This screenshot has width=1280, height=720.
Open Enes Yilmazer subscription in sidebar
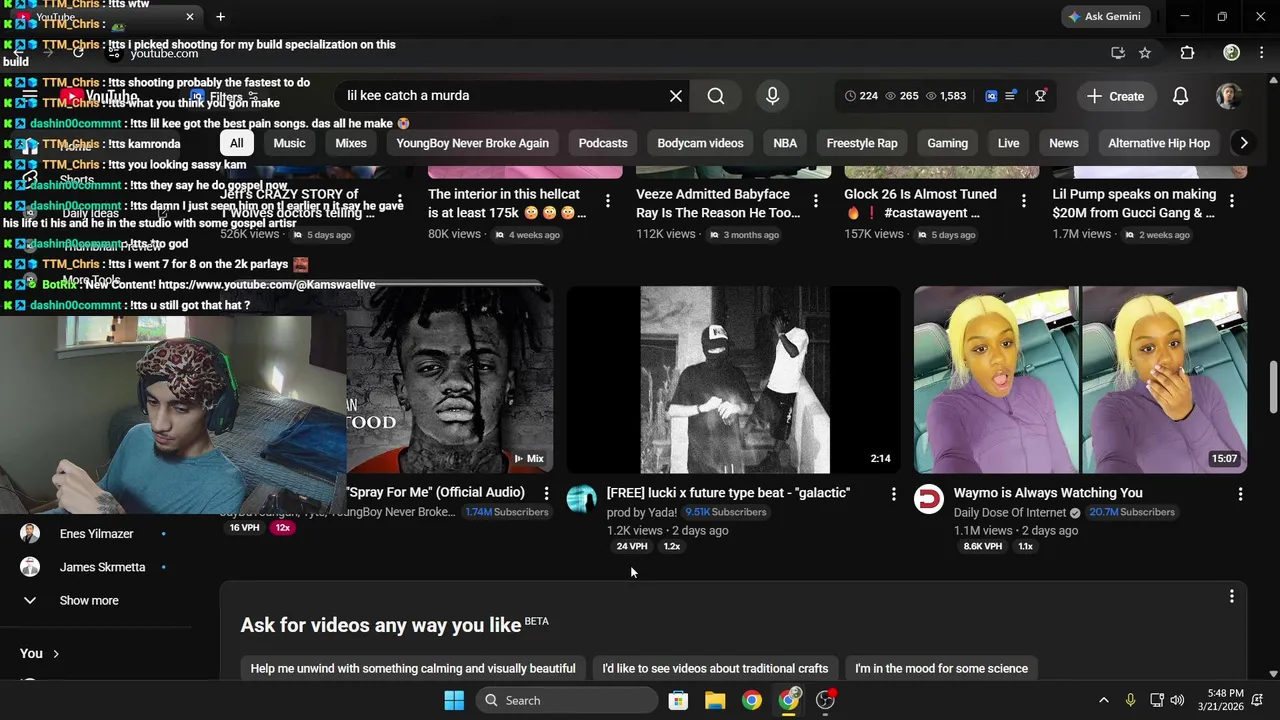[x=96, y=534]
